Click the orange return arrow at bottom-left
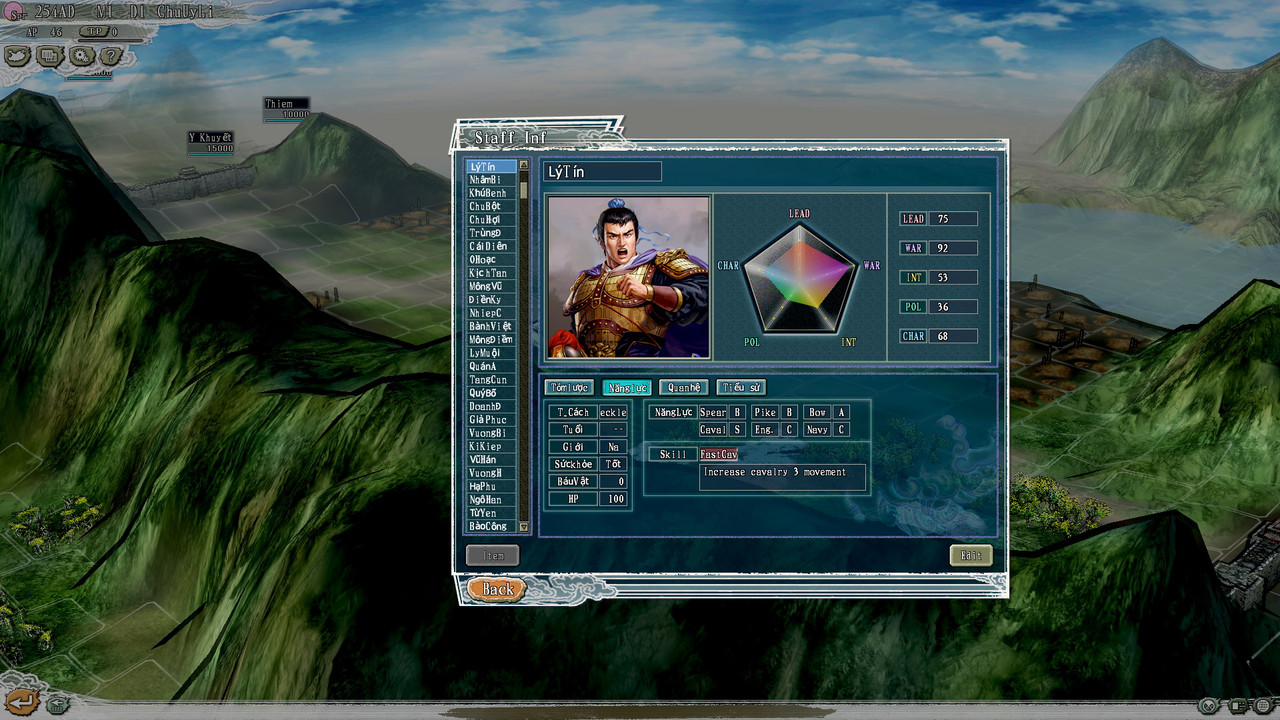This screenshot has width=1280, height=720. tap(21, 702)
